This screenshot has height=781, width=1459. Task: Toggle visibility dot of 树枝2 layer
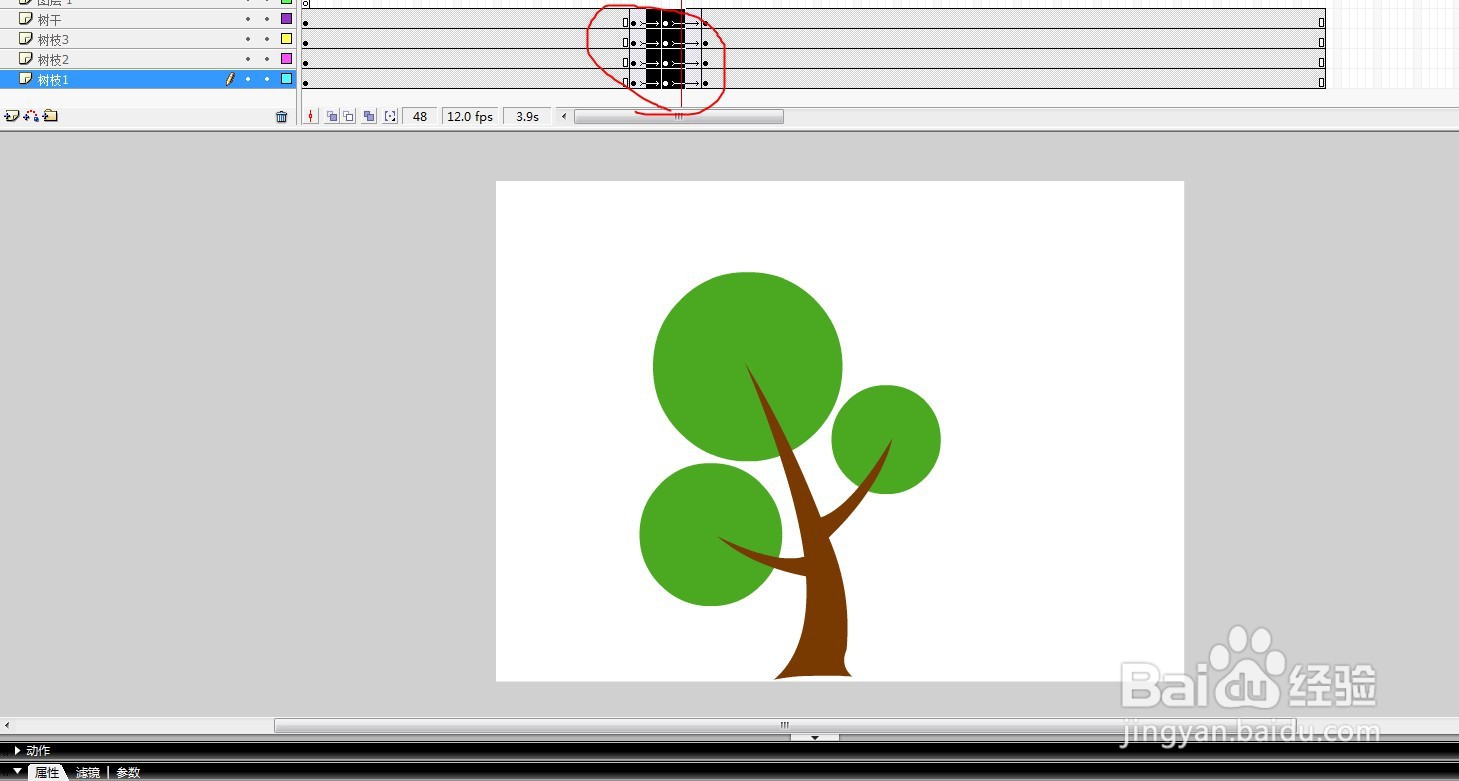point(248,59)
